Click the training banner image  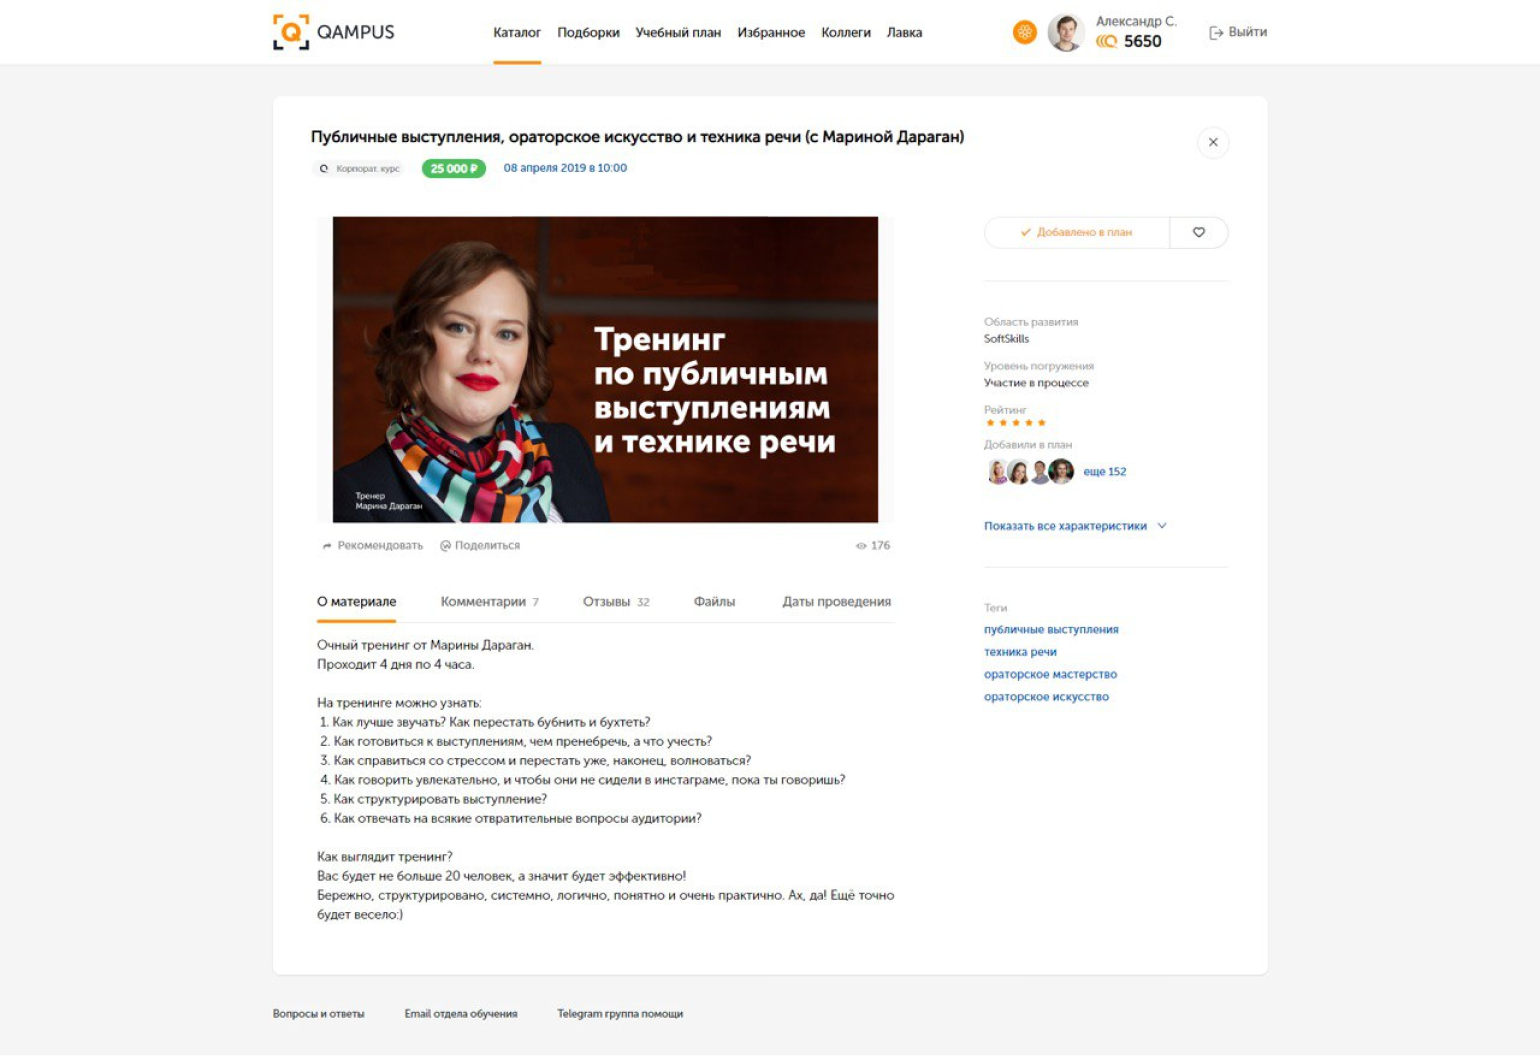[x=605, y=370]
